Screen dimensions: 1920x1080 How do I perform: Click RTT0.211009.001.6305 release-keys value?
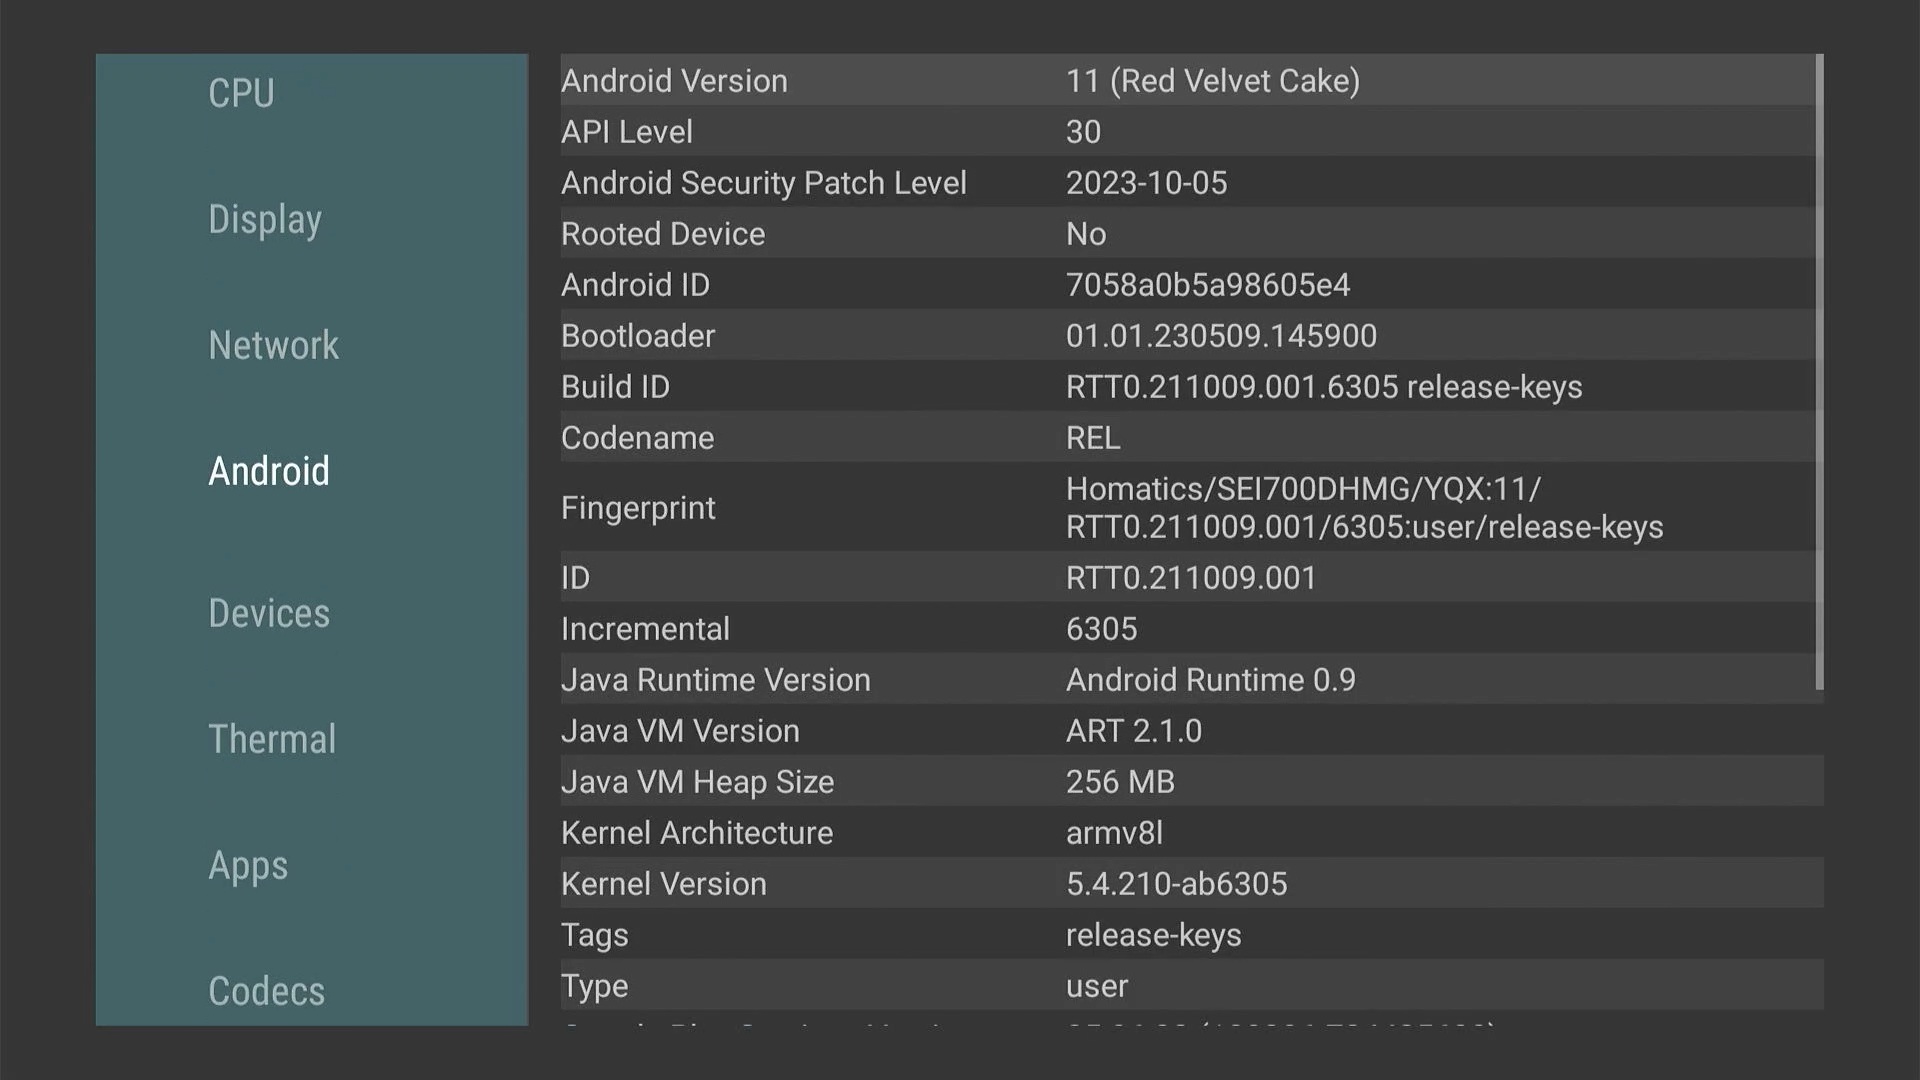(x=1324, y=386)
